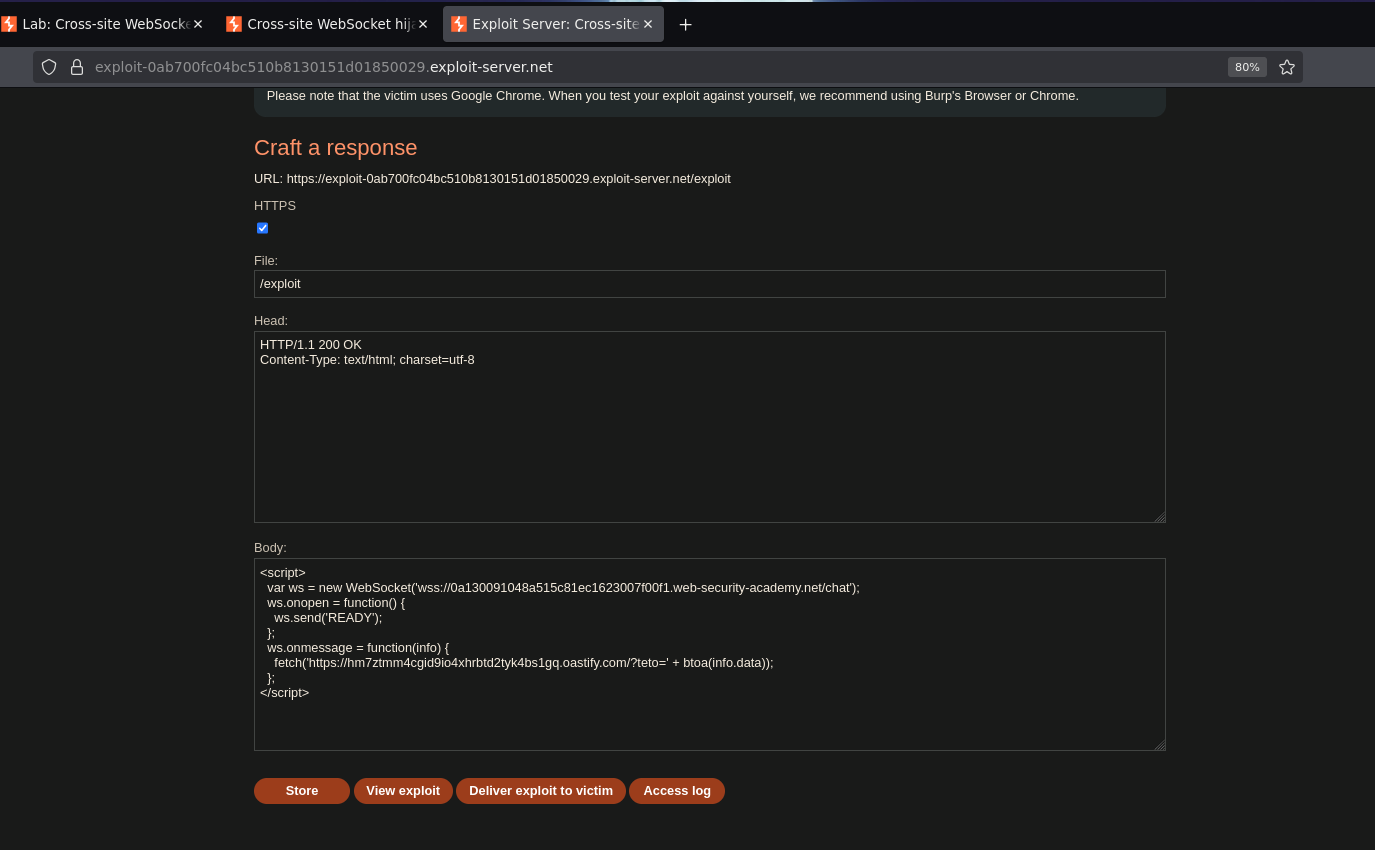Click the View exploit button
Screen dimensions: 1375x850
pyautogui.click(x=403, y=791)
